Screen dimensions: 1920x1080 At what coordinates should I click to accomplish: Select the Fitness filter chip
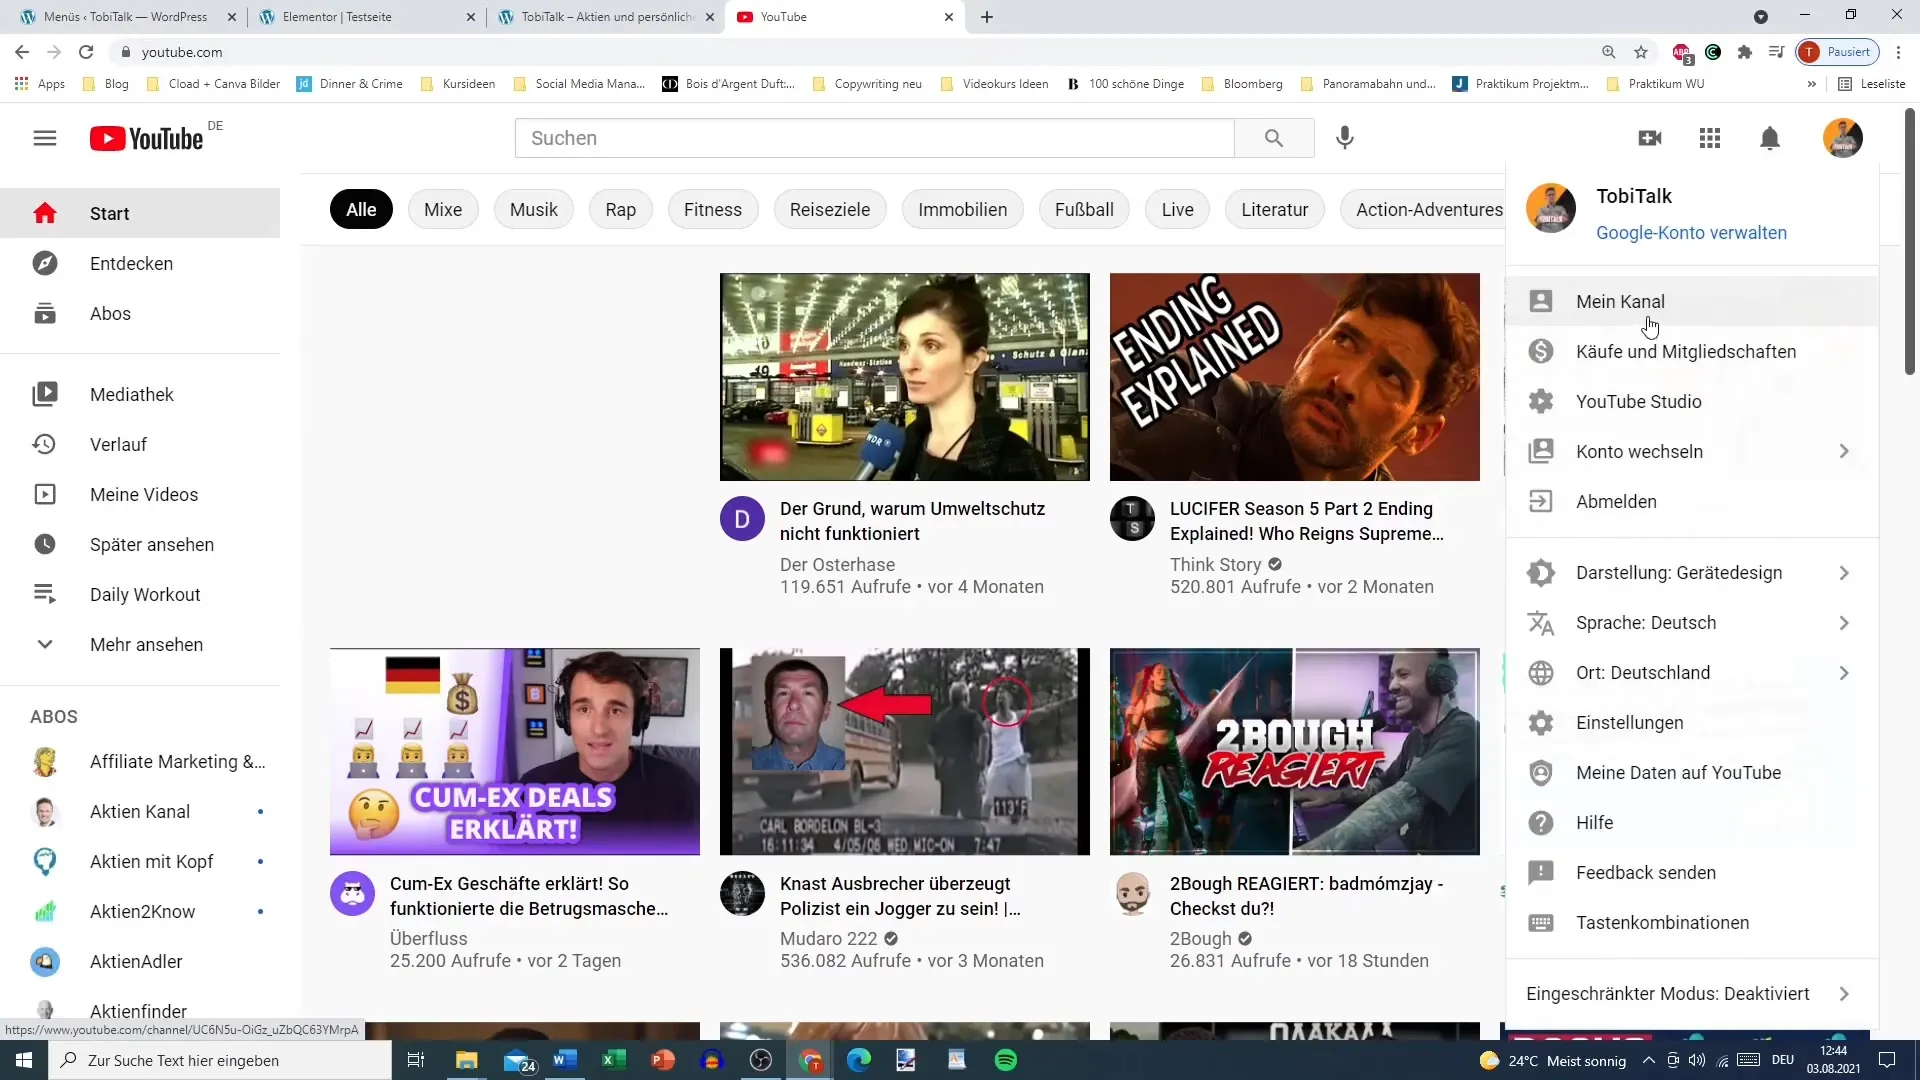coord(713,209)
